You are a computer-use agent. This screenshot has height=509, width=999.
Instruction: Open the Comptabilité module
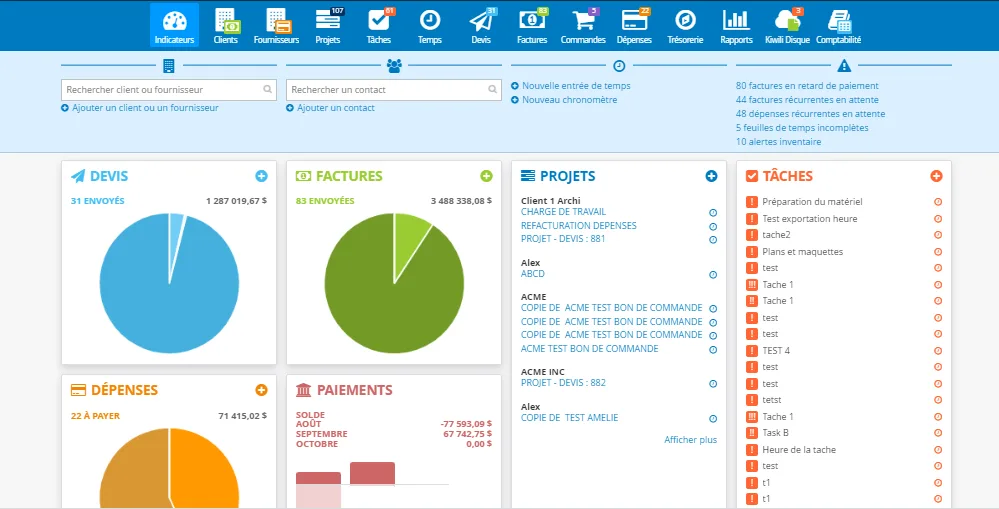838,25
